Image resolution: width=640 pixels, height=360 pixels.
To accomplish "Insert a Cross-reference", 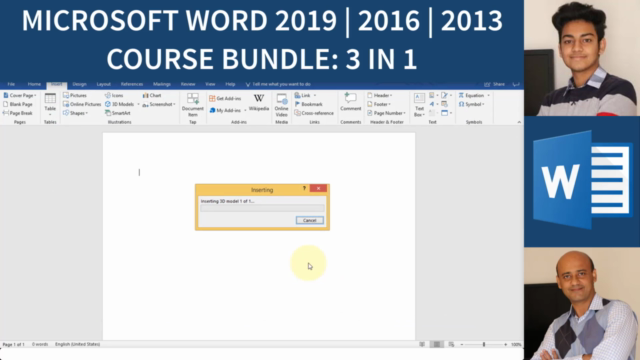I will (314, 113).
